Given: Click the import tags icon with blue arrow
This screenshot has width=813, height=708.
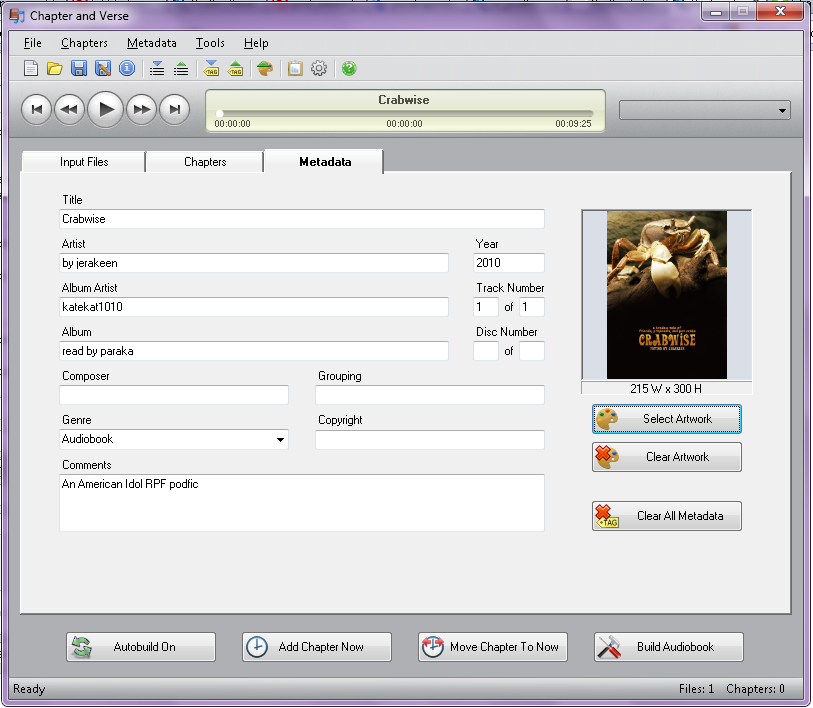Looking at the screenshot, I should click(x=211, y=69).
